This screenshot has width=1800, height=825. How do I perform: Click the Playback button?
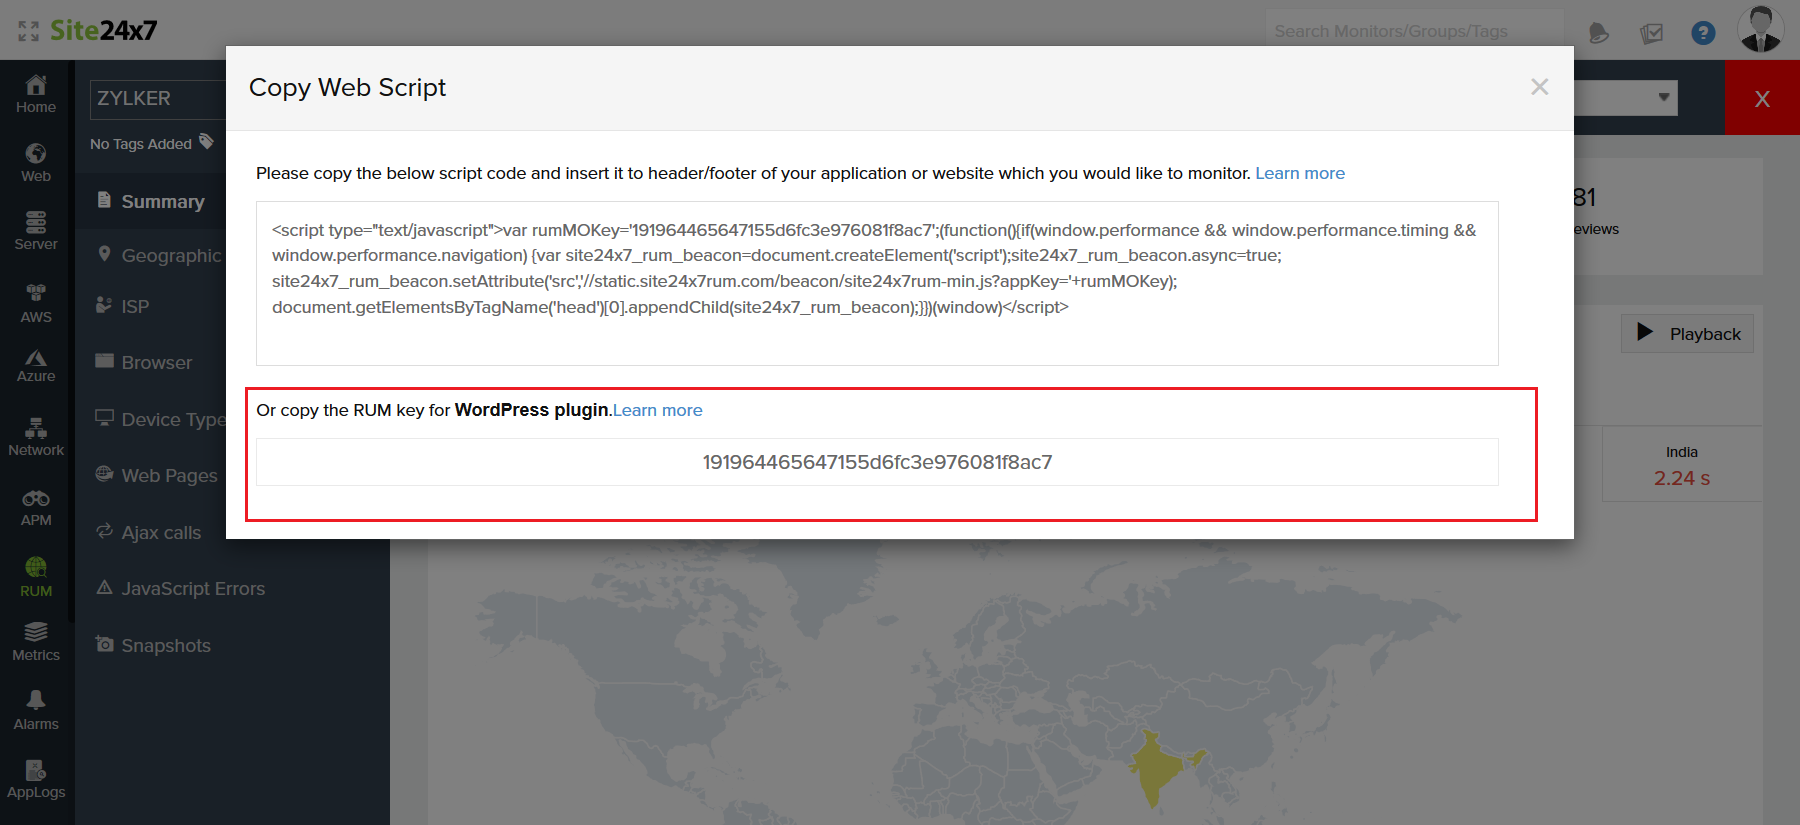[x=1688, y=333]
